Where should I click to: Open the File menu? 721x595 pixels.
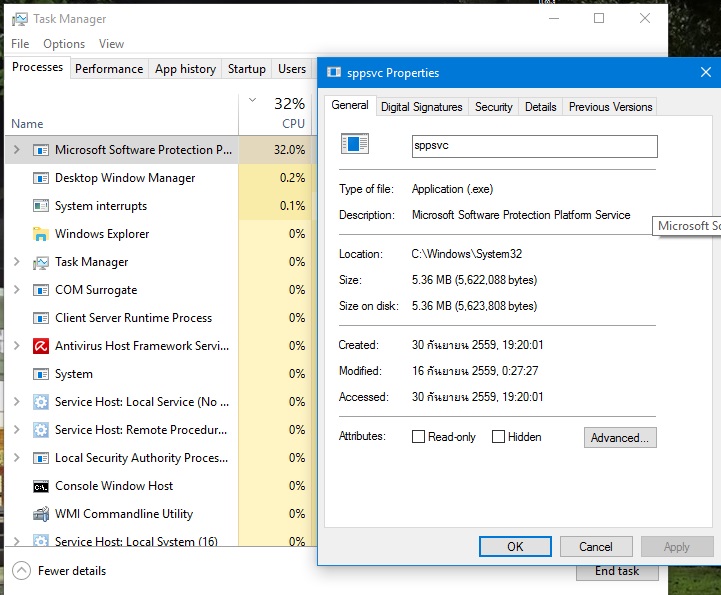tap(20, 44)
